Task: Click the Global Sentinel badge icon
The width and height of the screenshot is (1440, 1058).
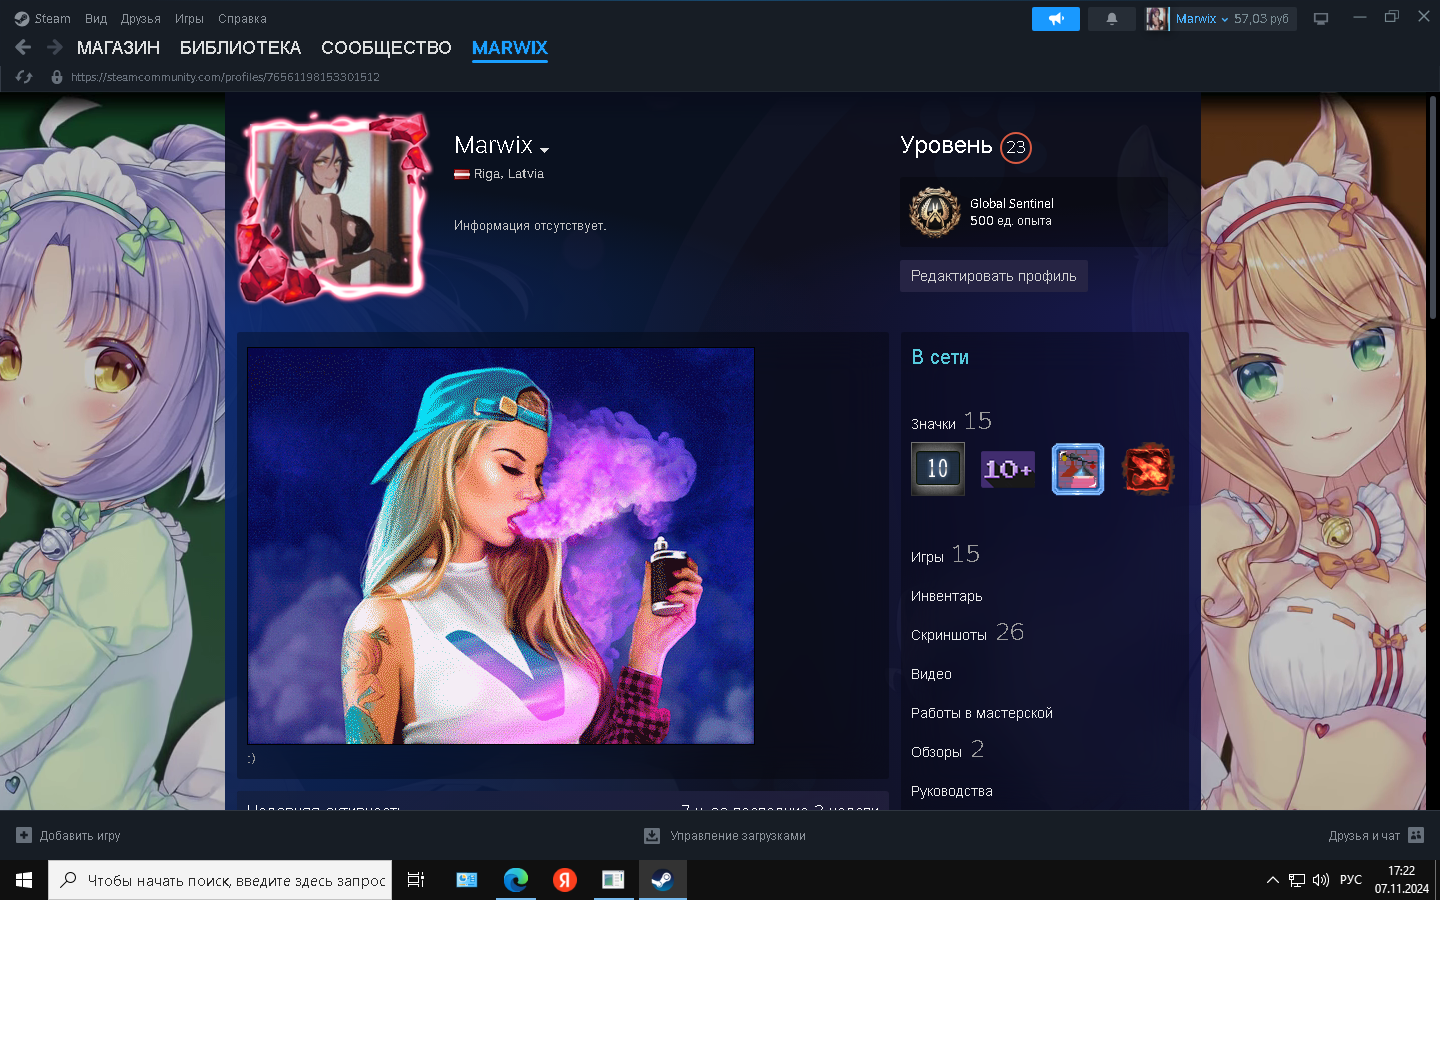Action: coord(935,212)
